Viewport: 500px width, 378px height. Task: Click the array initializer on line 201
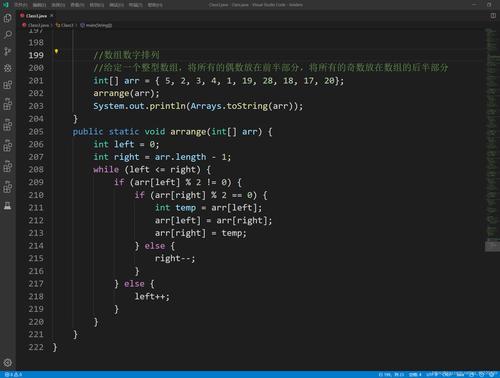coord(250,81)
